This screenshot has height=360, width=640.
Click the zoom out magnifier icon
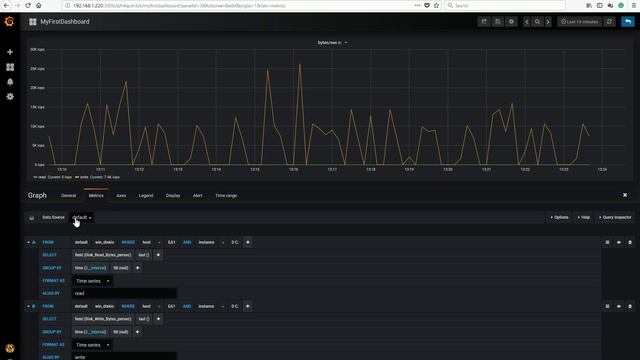[538, 22]
